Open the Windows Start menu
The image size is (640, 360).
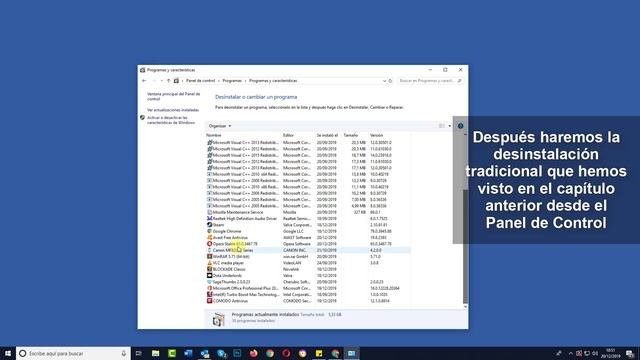pyautogui.click(x=8, y=353)
